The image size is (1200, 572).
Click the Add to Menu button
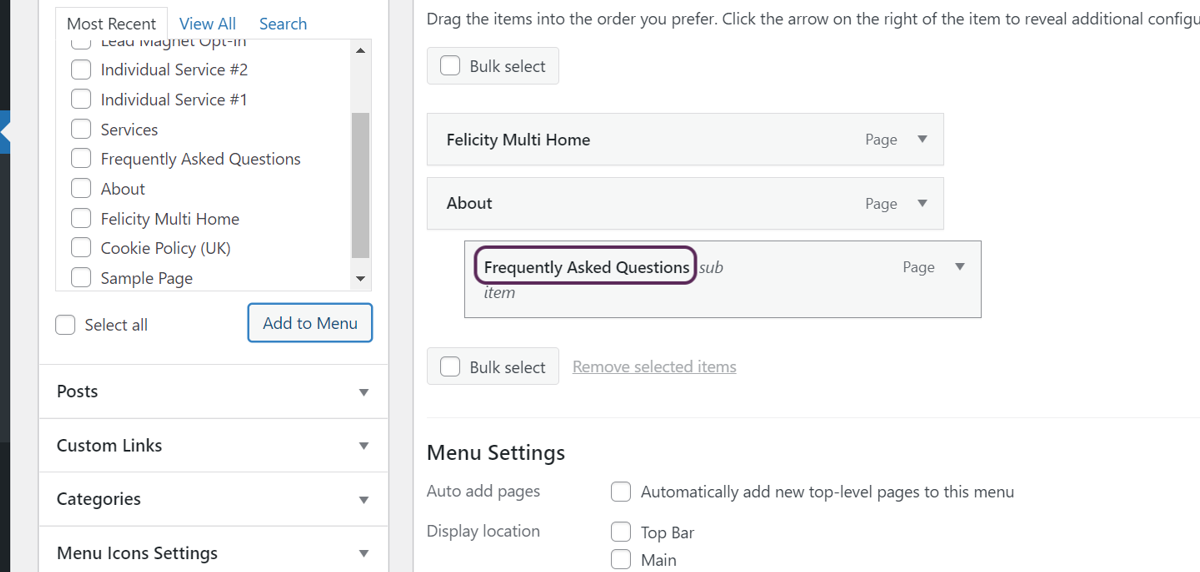coord(310,323)
